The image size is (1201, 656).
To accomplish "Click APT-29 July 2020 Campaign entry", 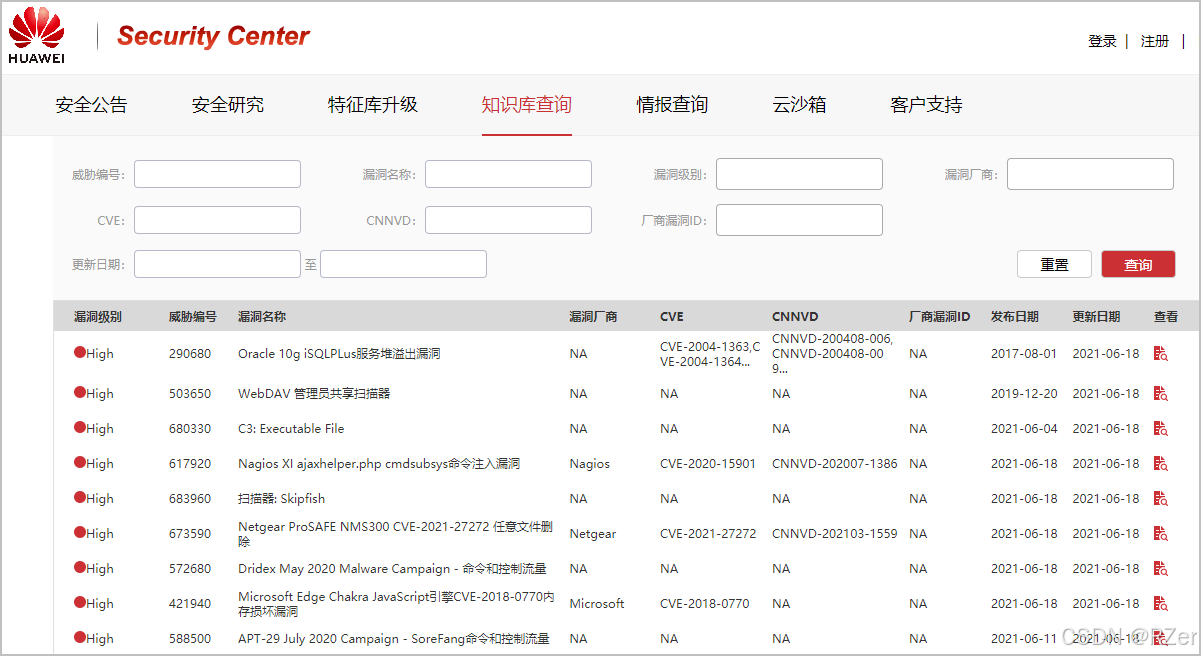I will tap(394, 639).
